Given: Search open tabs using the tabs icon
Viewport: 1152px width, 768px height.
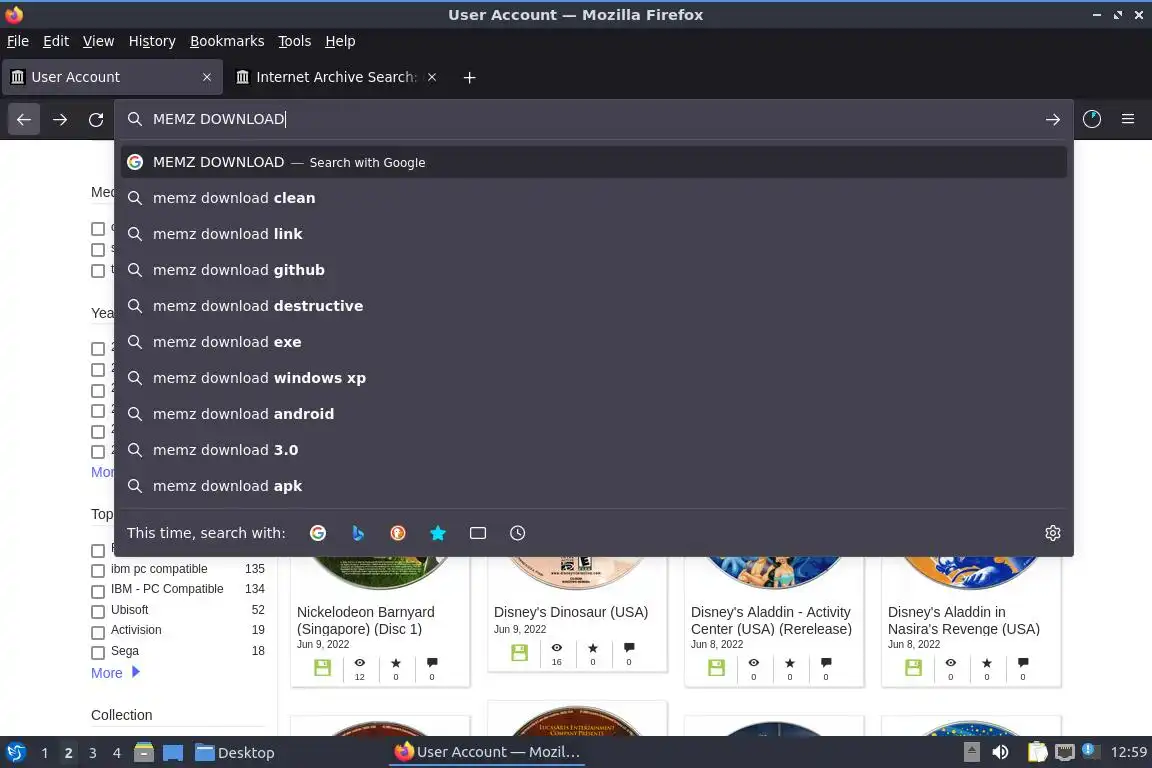Looking at the screenshot, I should coord(478,533).
